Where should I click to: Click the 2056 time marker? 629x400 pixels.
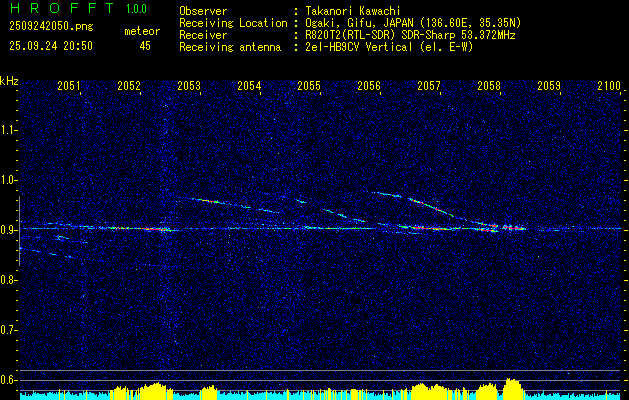pos(369,86)
